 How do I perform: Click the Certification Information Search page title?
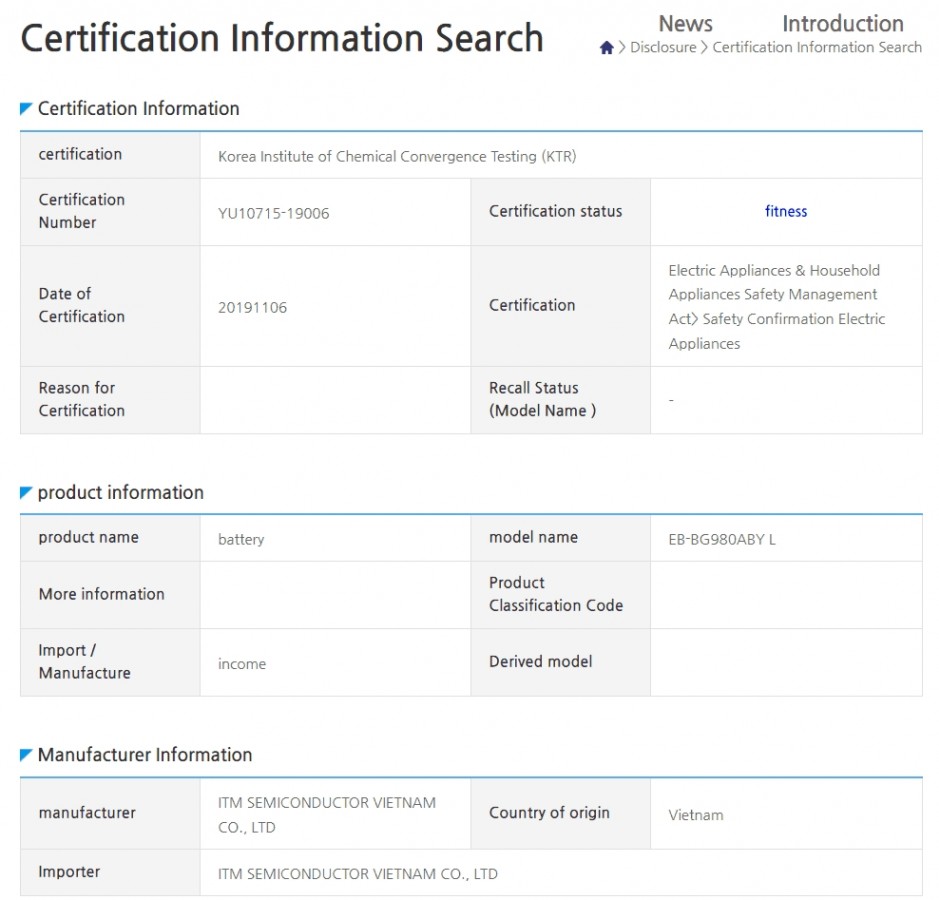(x=281, y=39)
